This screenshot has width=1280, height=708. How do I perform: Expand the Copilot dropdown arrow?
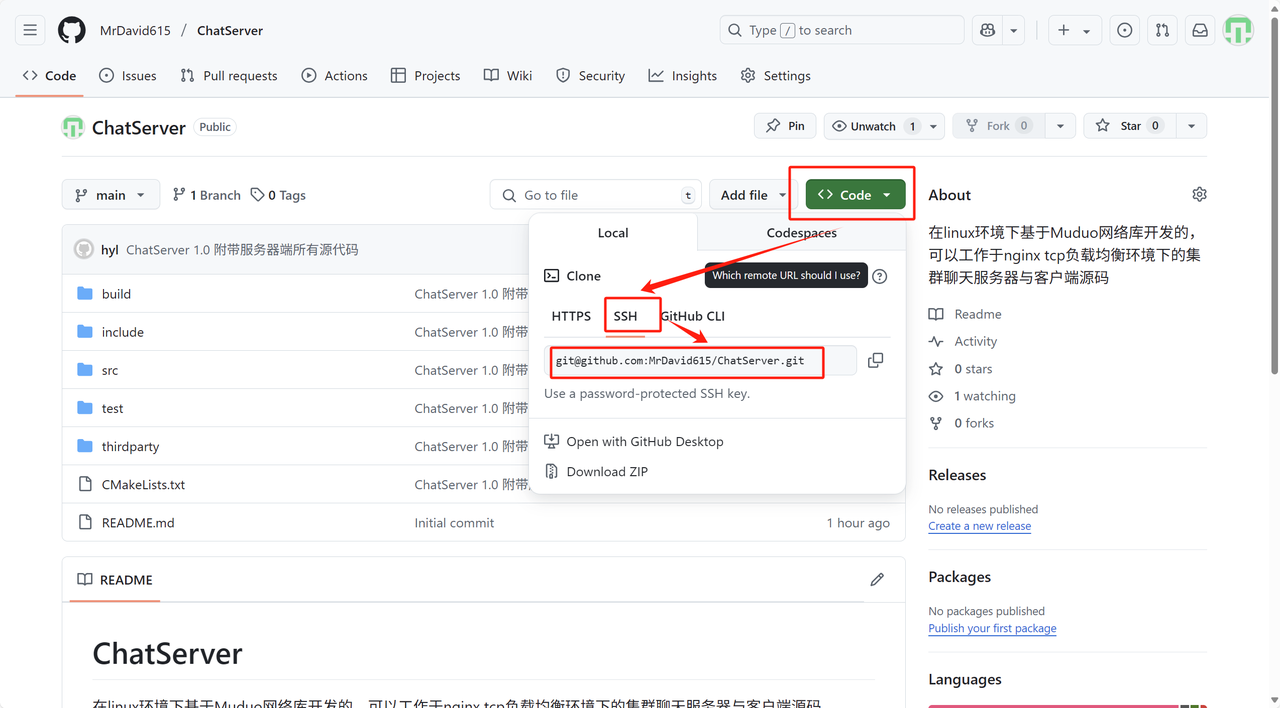point(1014,30)
